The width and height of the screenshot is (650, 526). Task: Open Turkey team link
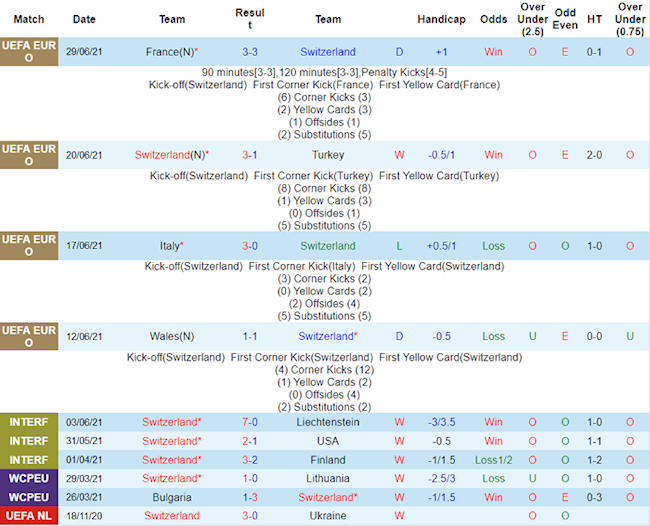(x=328, y=155)
